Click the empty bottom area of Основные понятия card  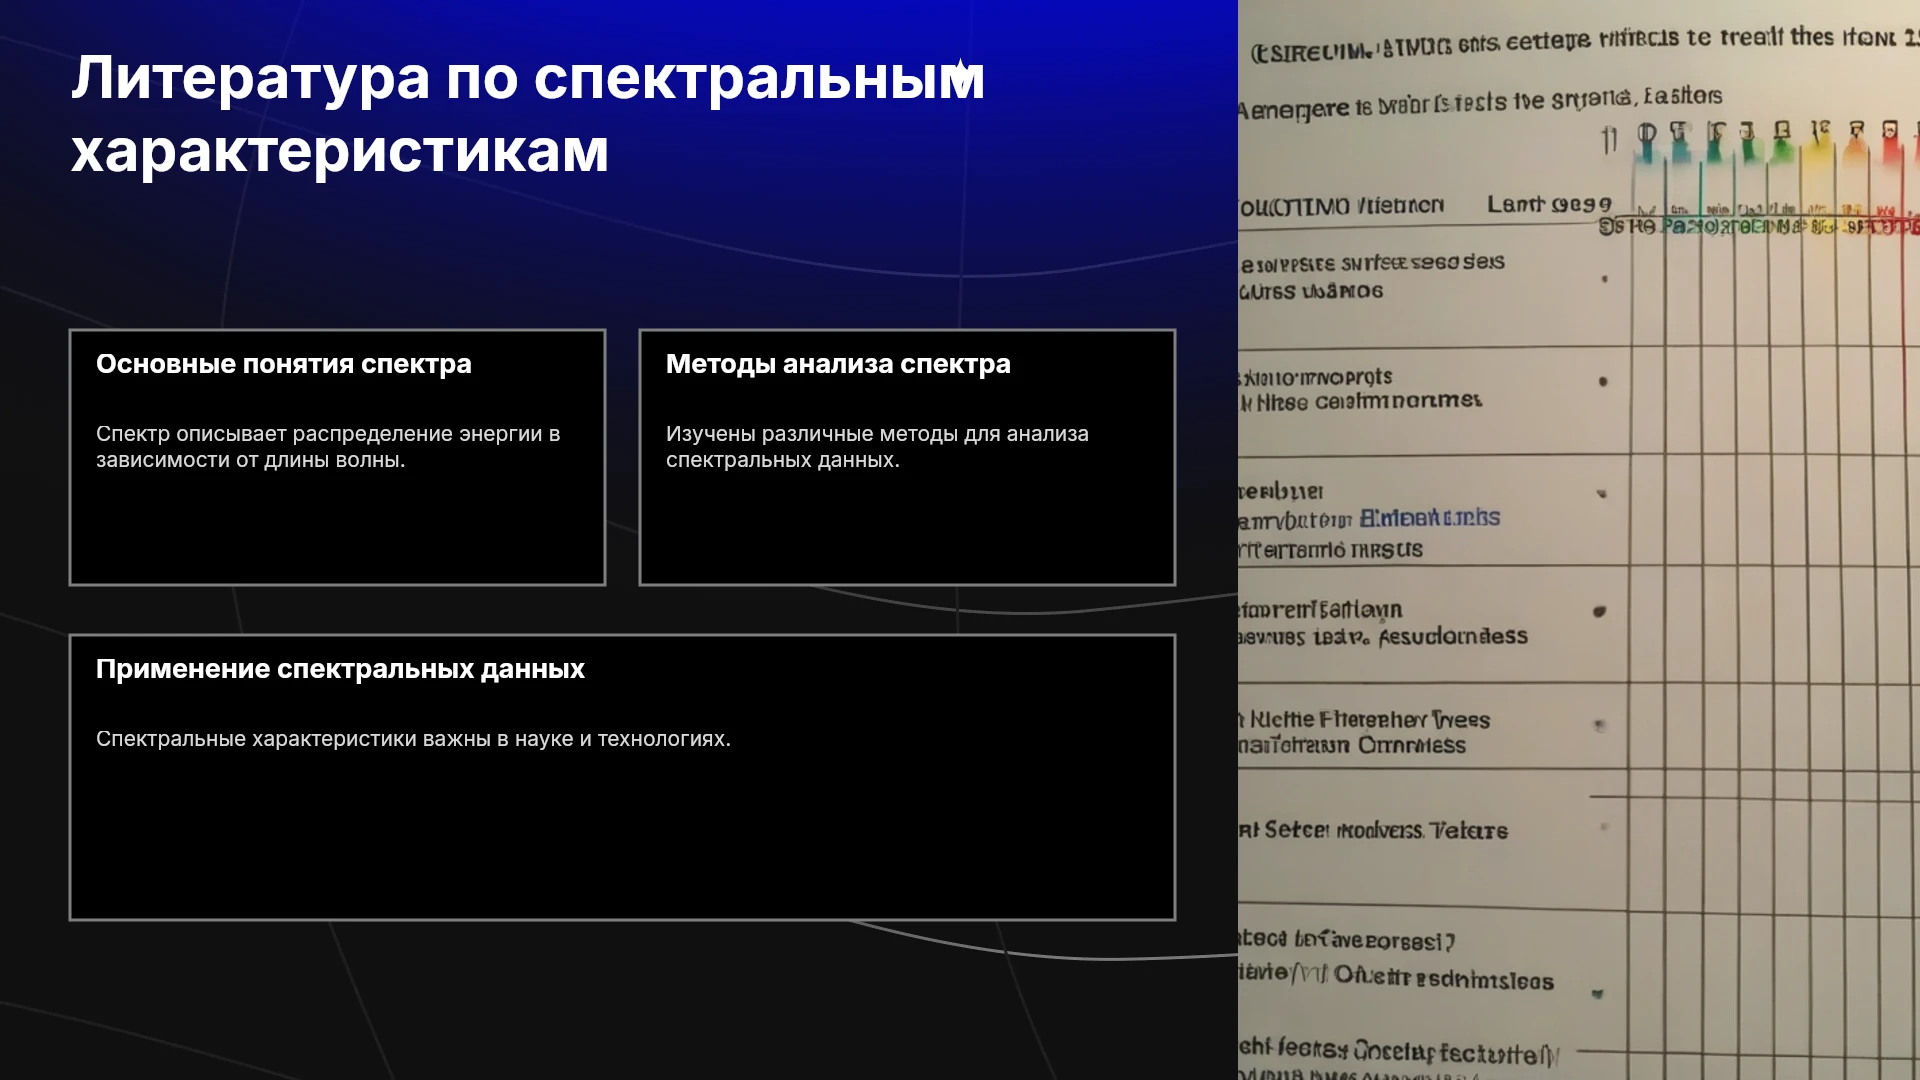click(x=337, y=530)
